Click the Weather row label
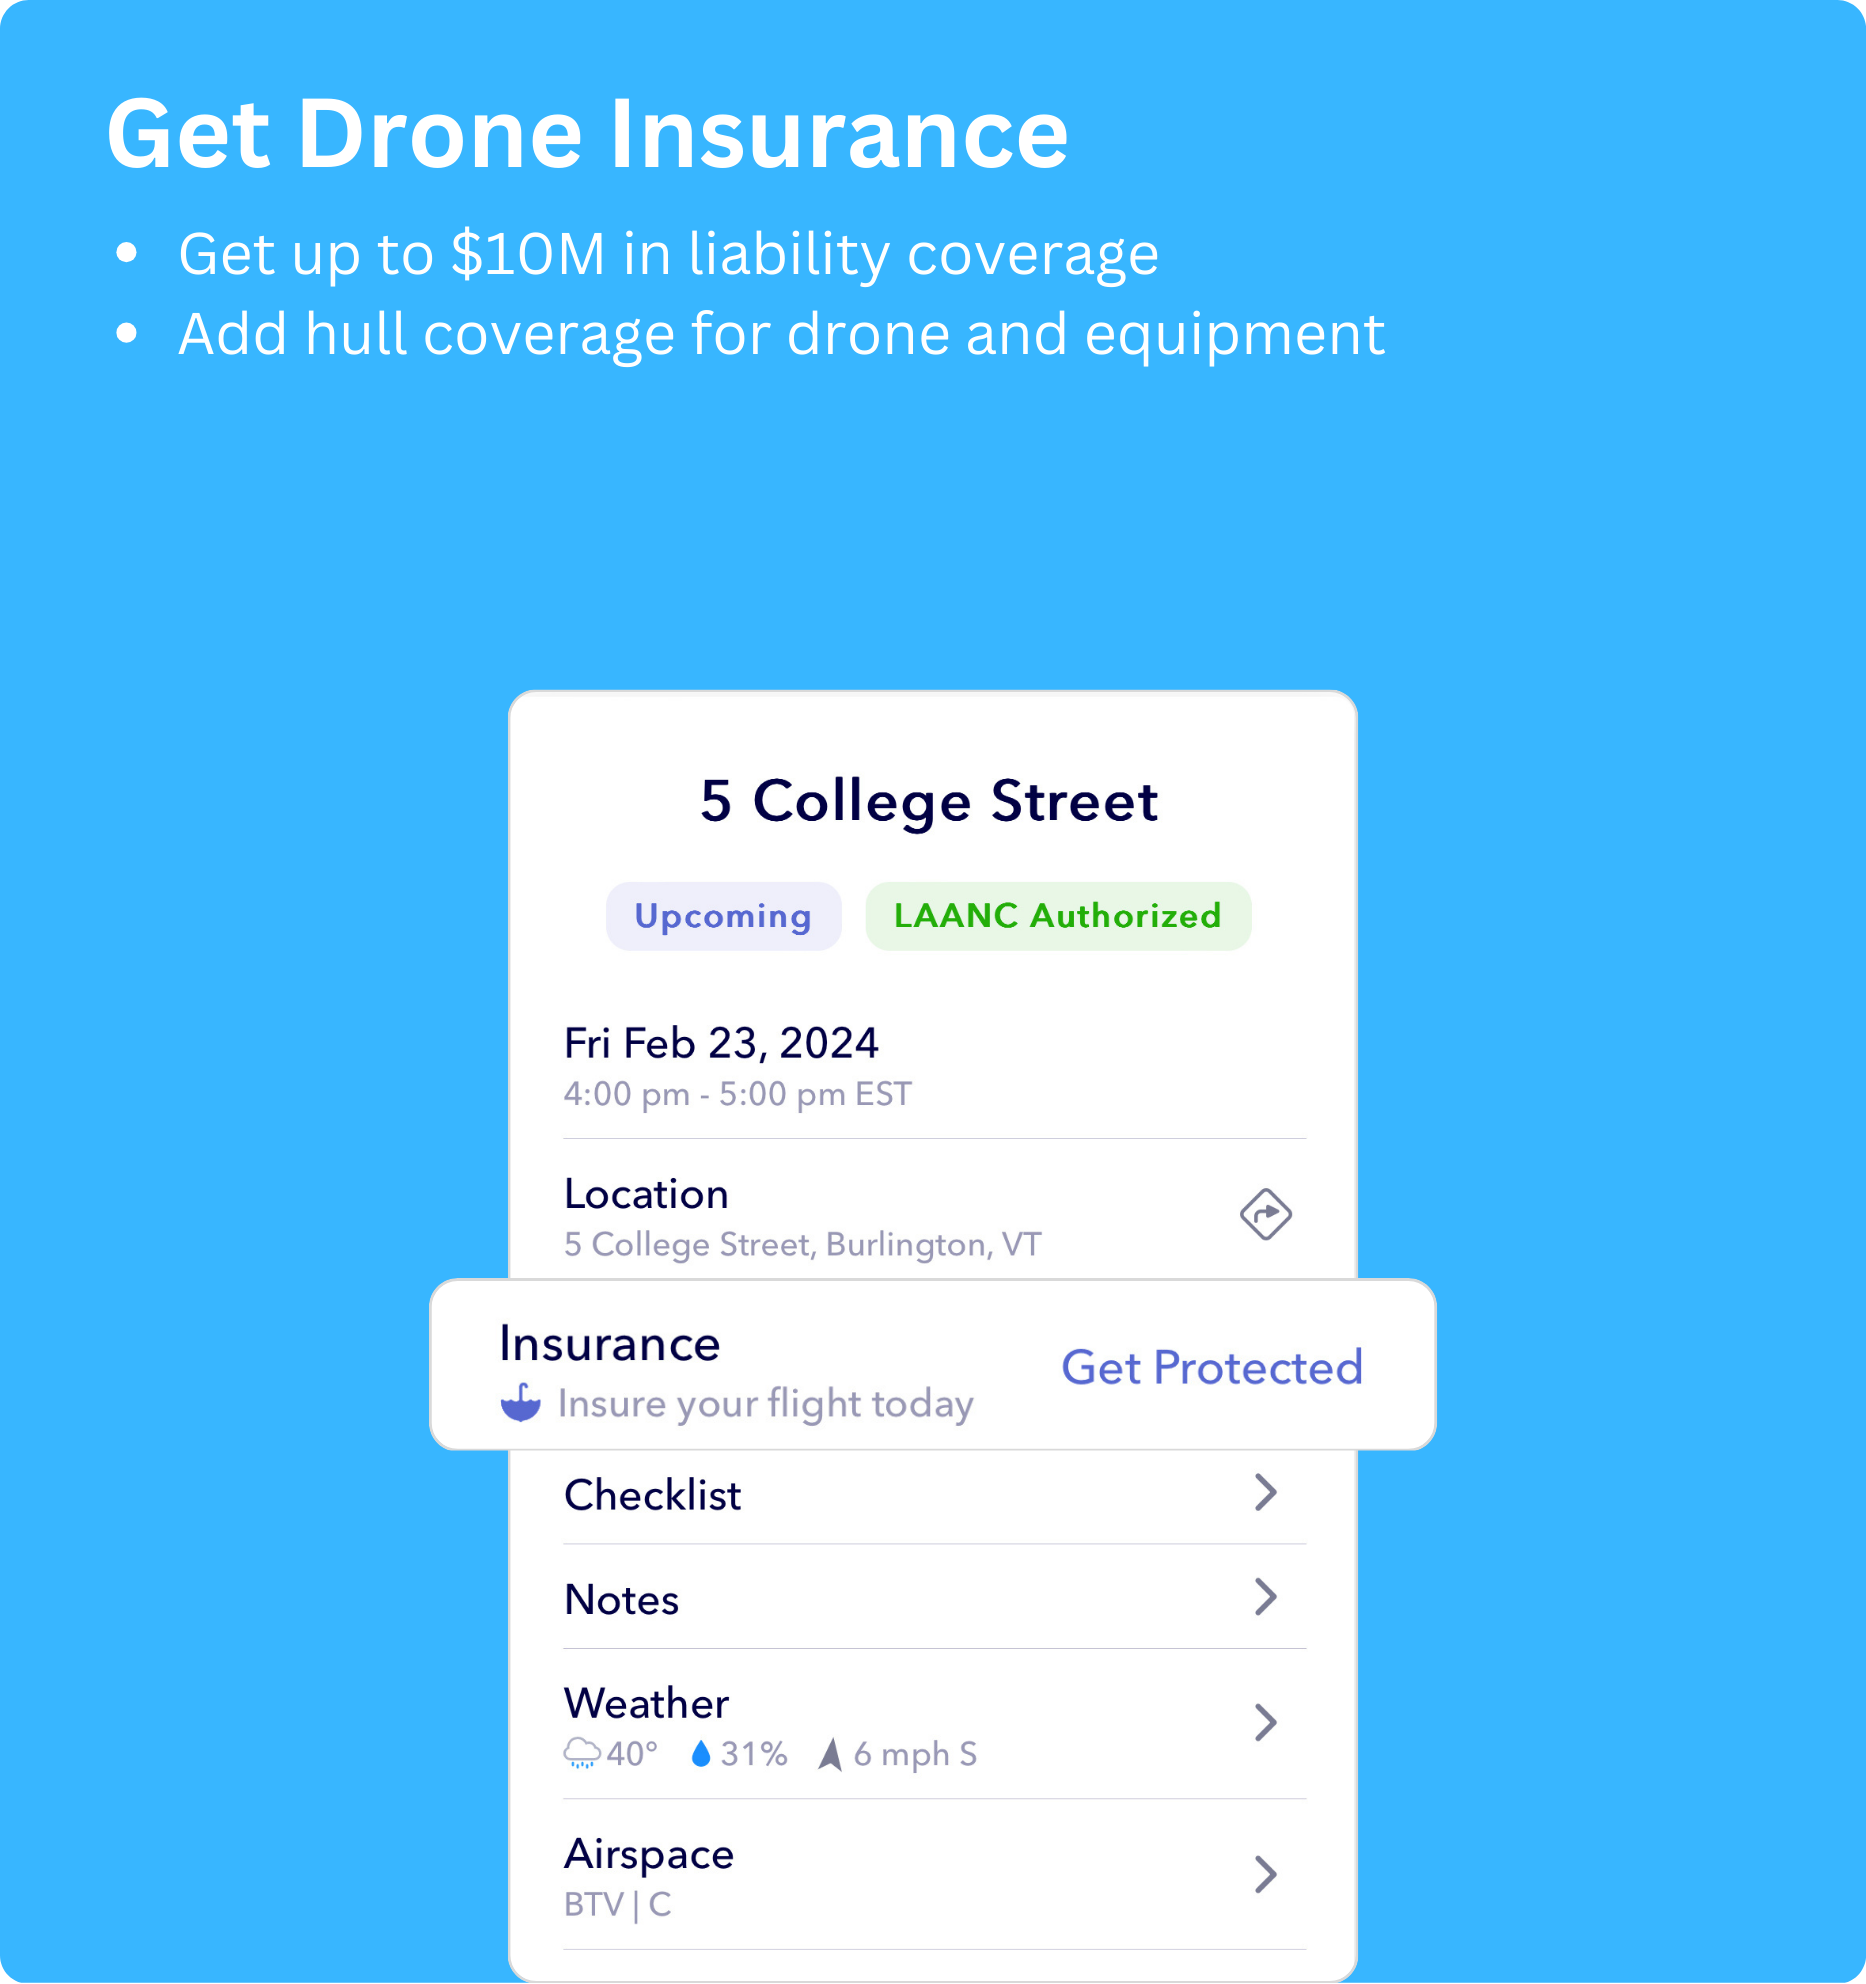The width and height of the screenshot is (1866, 1984). click(646, 1703)
